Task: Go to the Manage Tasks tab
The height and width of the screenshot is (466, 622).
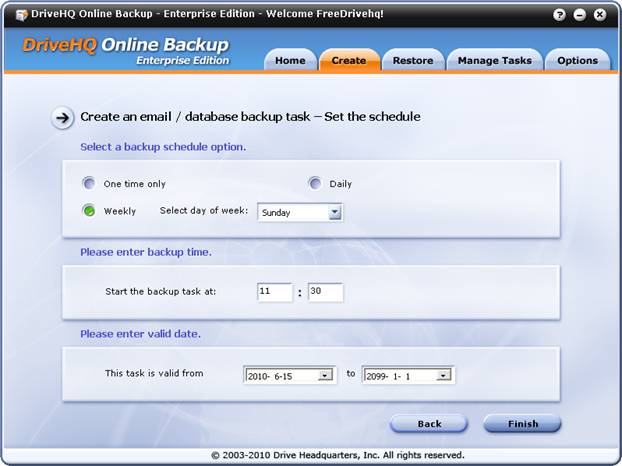Action: tap(494, 61)
